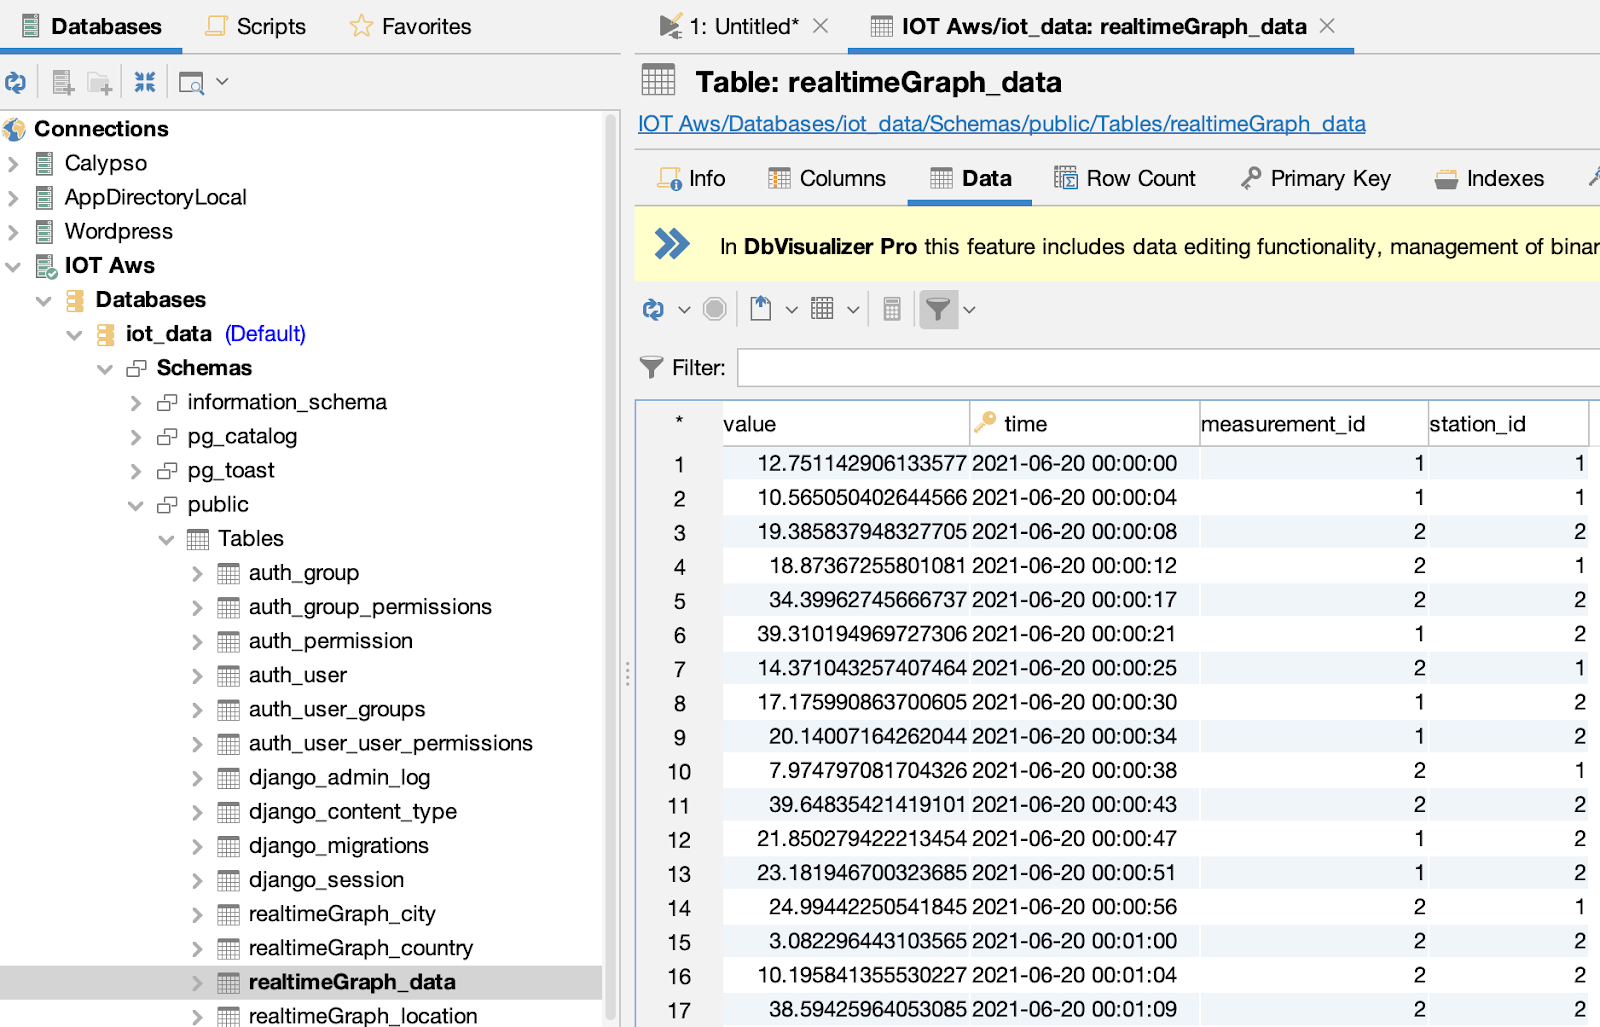Collapse the Tables node
This screenshot has height=1027, width=1600.
coord(166,540)
